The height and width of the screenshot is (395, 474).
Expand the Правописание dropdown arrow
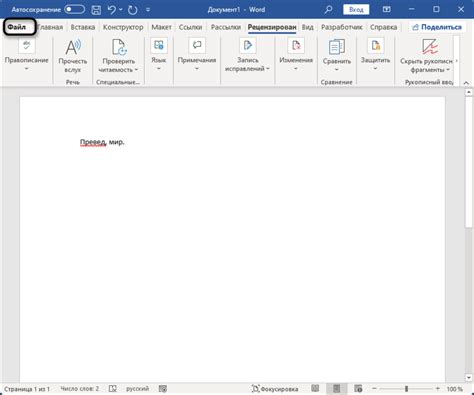[x=27, y=69]
